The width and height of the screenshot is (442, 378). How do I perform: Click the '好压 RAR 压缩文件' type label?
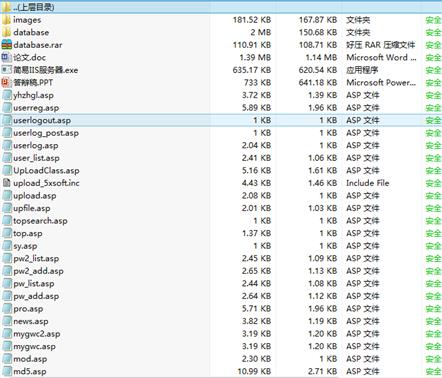point(381,45)
